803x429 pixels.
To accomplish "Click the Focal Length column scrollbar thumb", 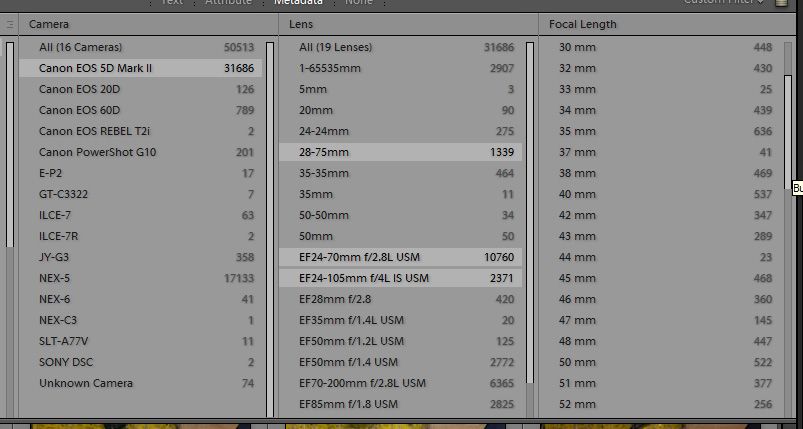I will (788, 132).
